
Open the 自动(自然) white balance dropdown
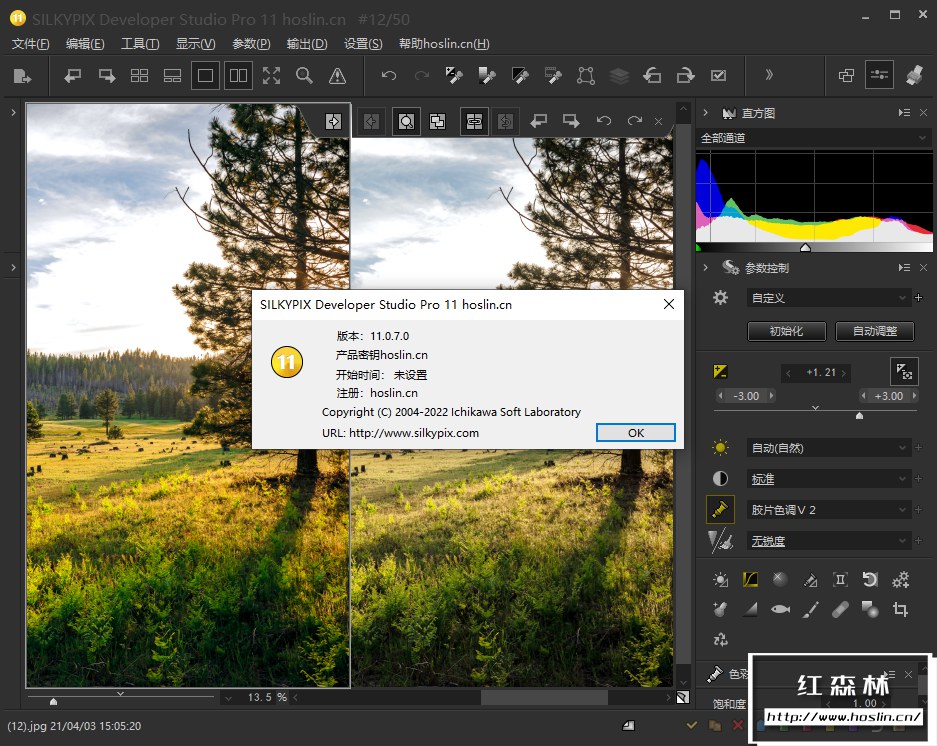coord(828,448)
